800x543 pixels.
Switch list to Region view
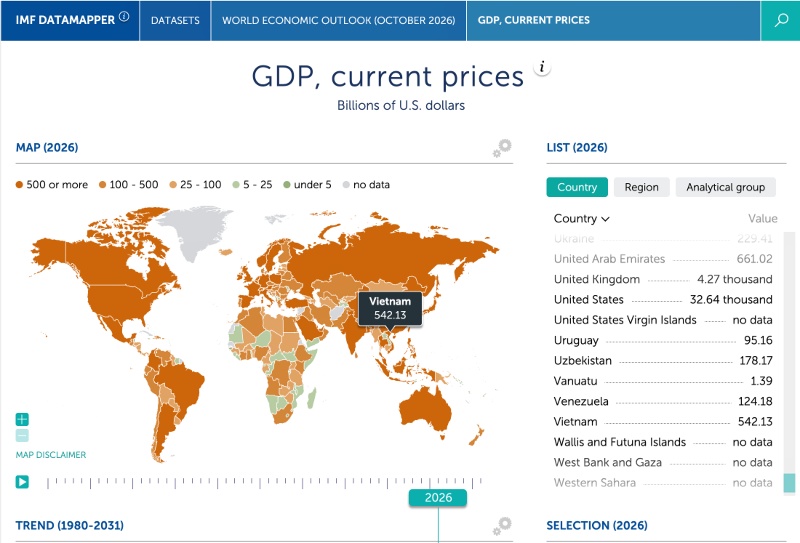[x=641, y=187]
